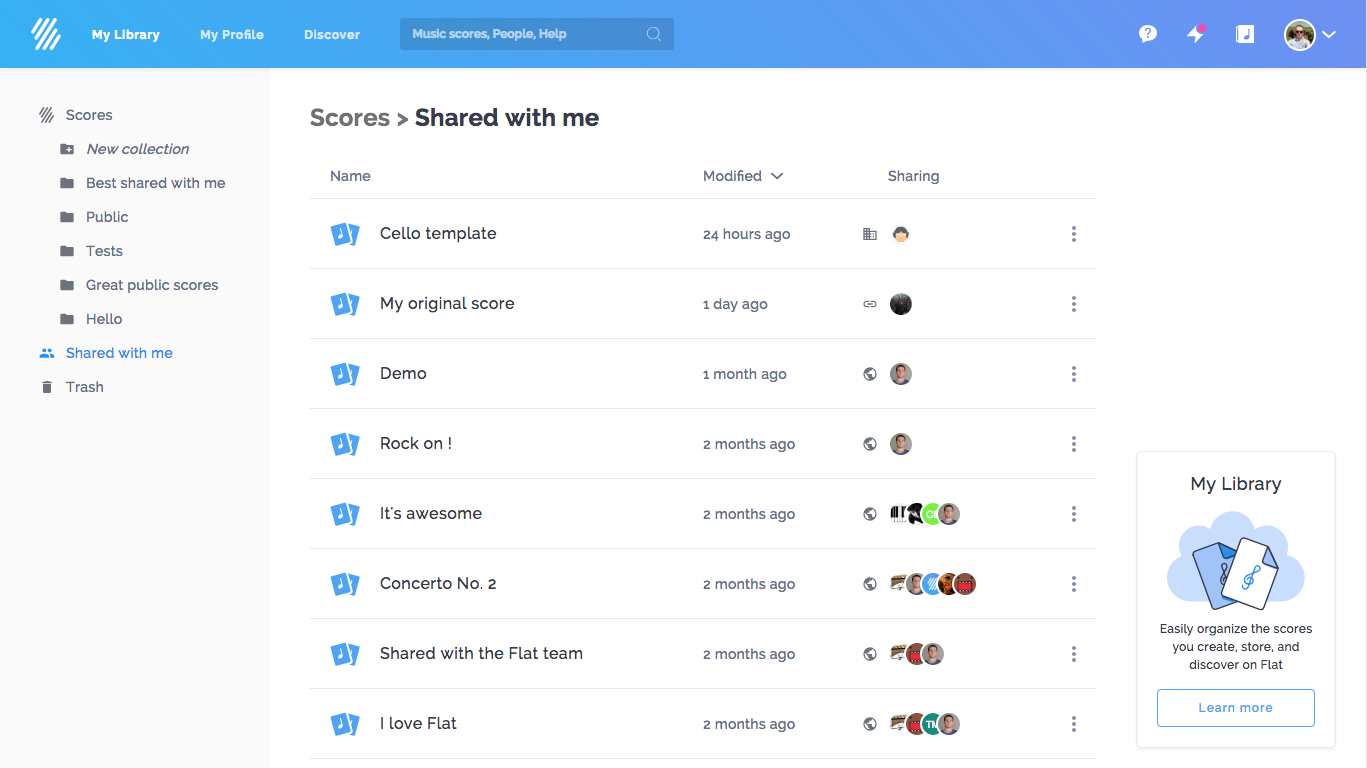Click the Scores logo icon in sidebar
This screenshot has height=768, width=1367.
(x=46, y=115)
